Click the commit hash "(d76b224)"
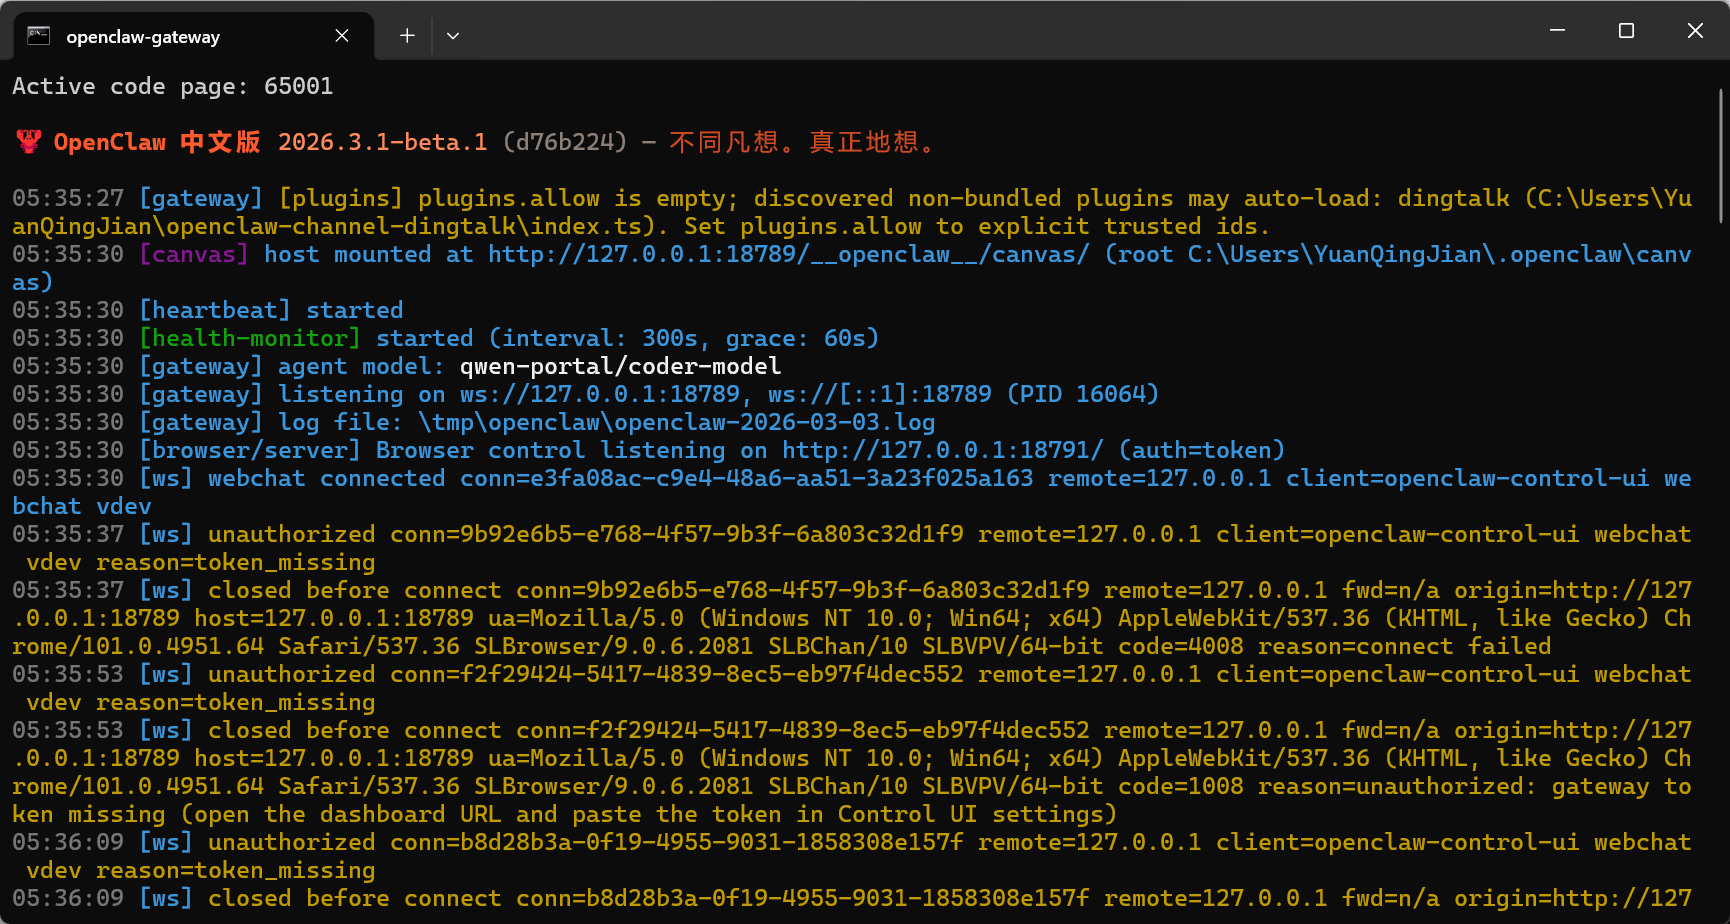The width and height of the screenshot is (1730, 924). 565,142
